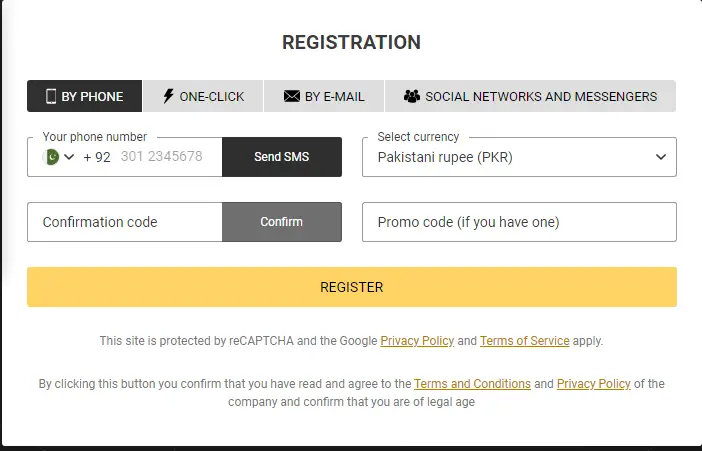
Task: Open the Terms and Conditions link
Action: [472, 384]
